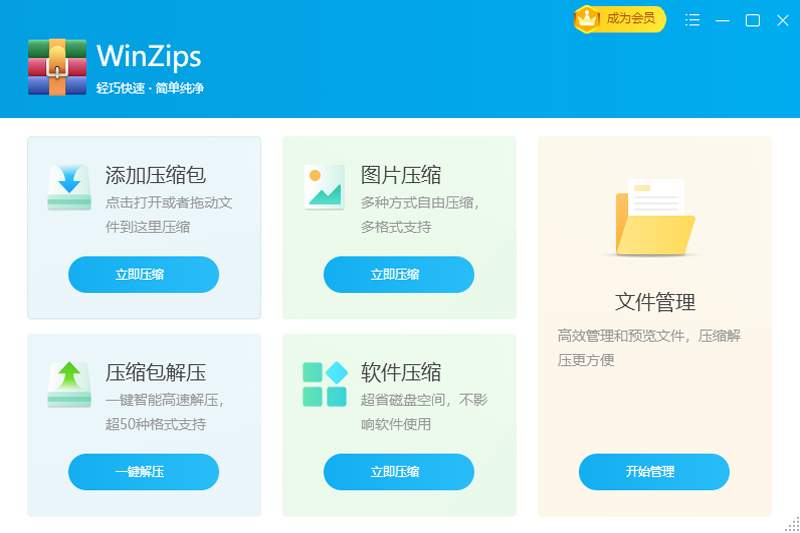Click 成为会员 to become a member
Screen dimensions: 800x533
point(631,18)
